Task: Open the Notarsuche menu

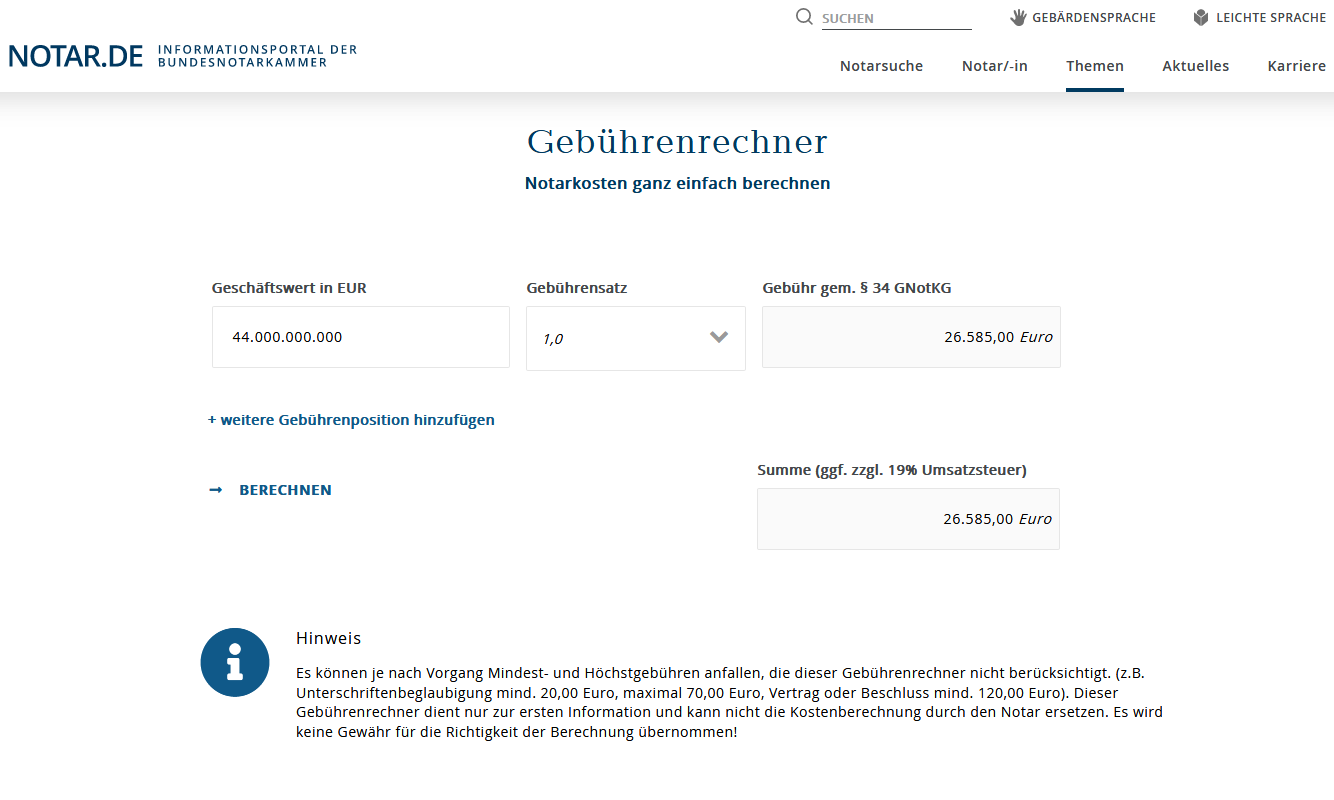Action: 881,66
